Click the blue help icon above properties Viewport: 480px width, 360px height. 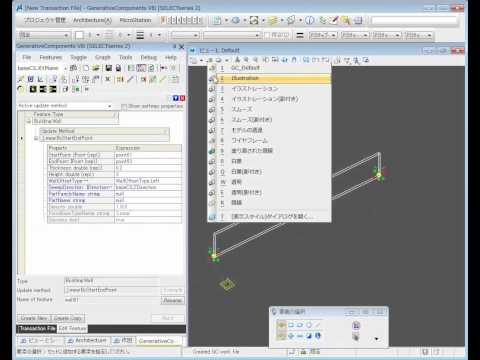176,98
